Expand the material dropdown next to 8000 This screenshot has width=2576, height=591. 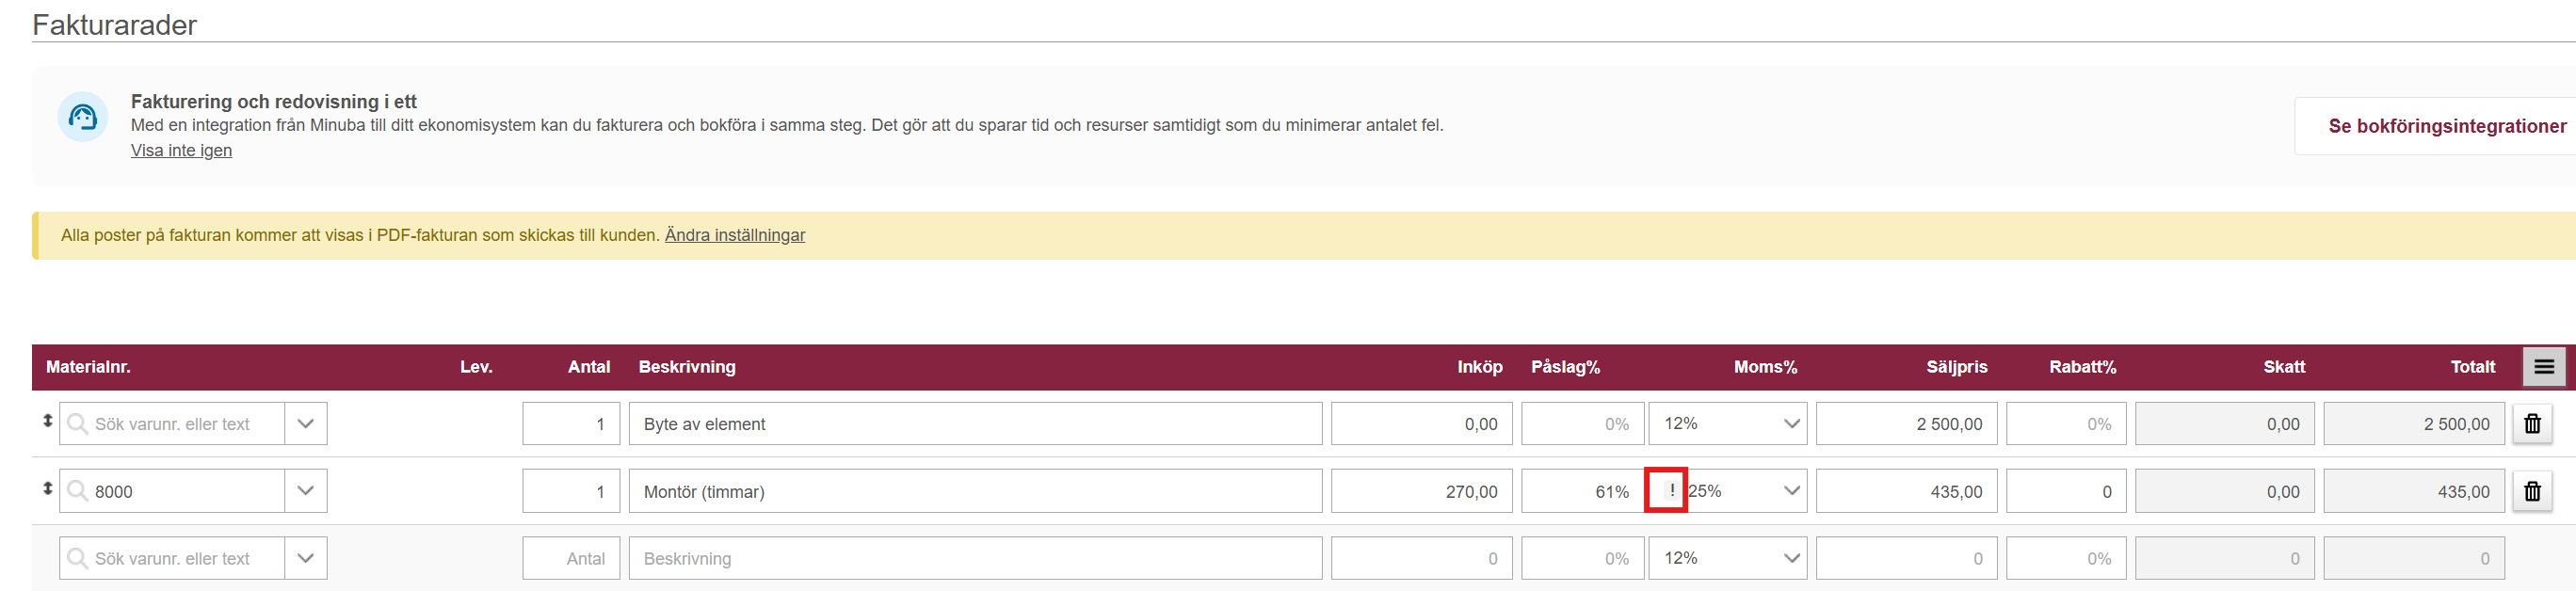pos(306,491)
